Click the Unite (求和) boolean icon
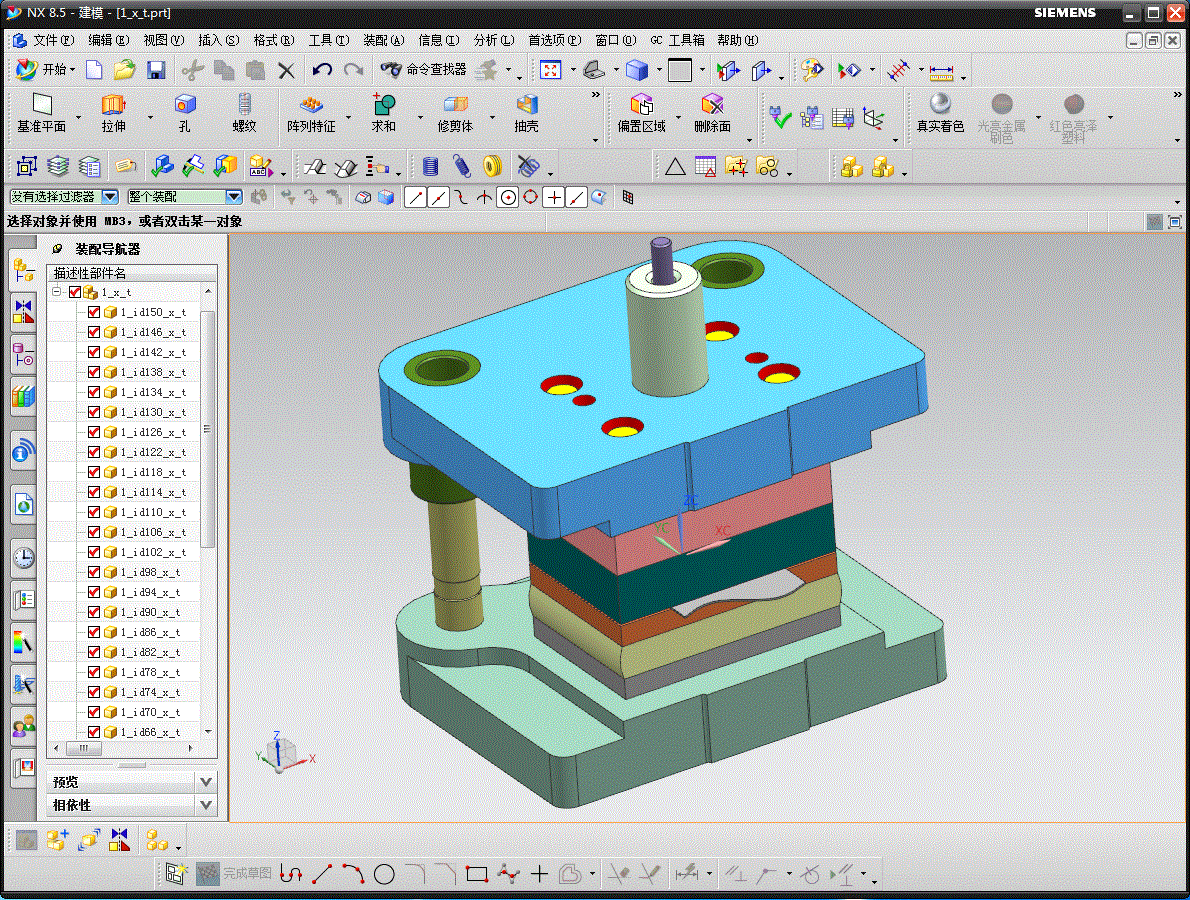 [x=383, y=105]
